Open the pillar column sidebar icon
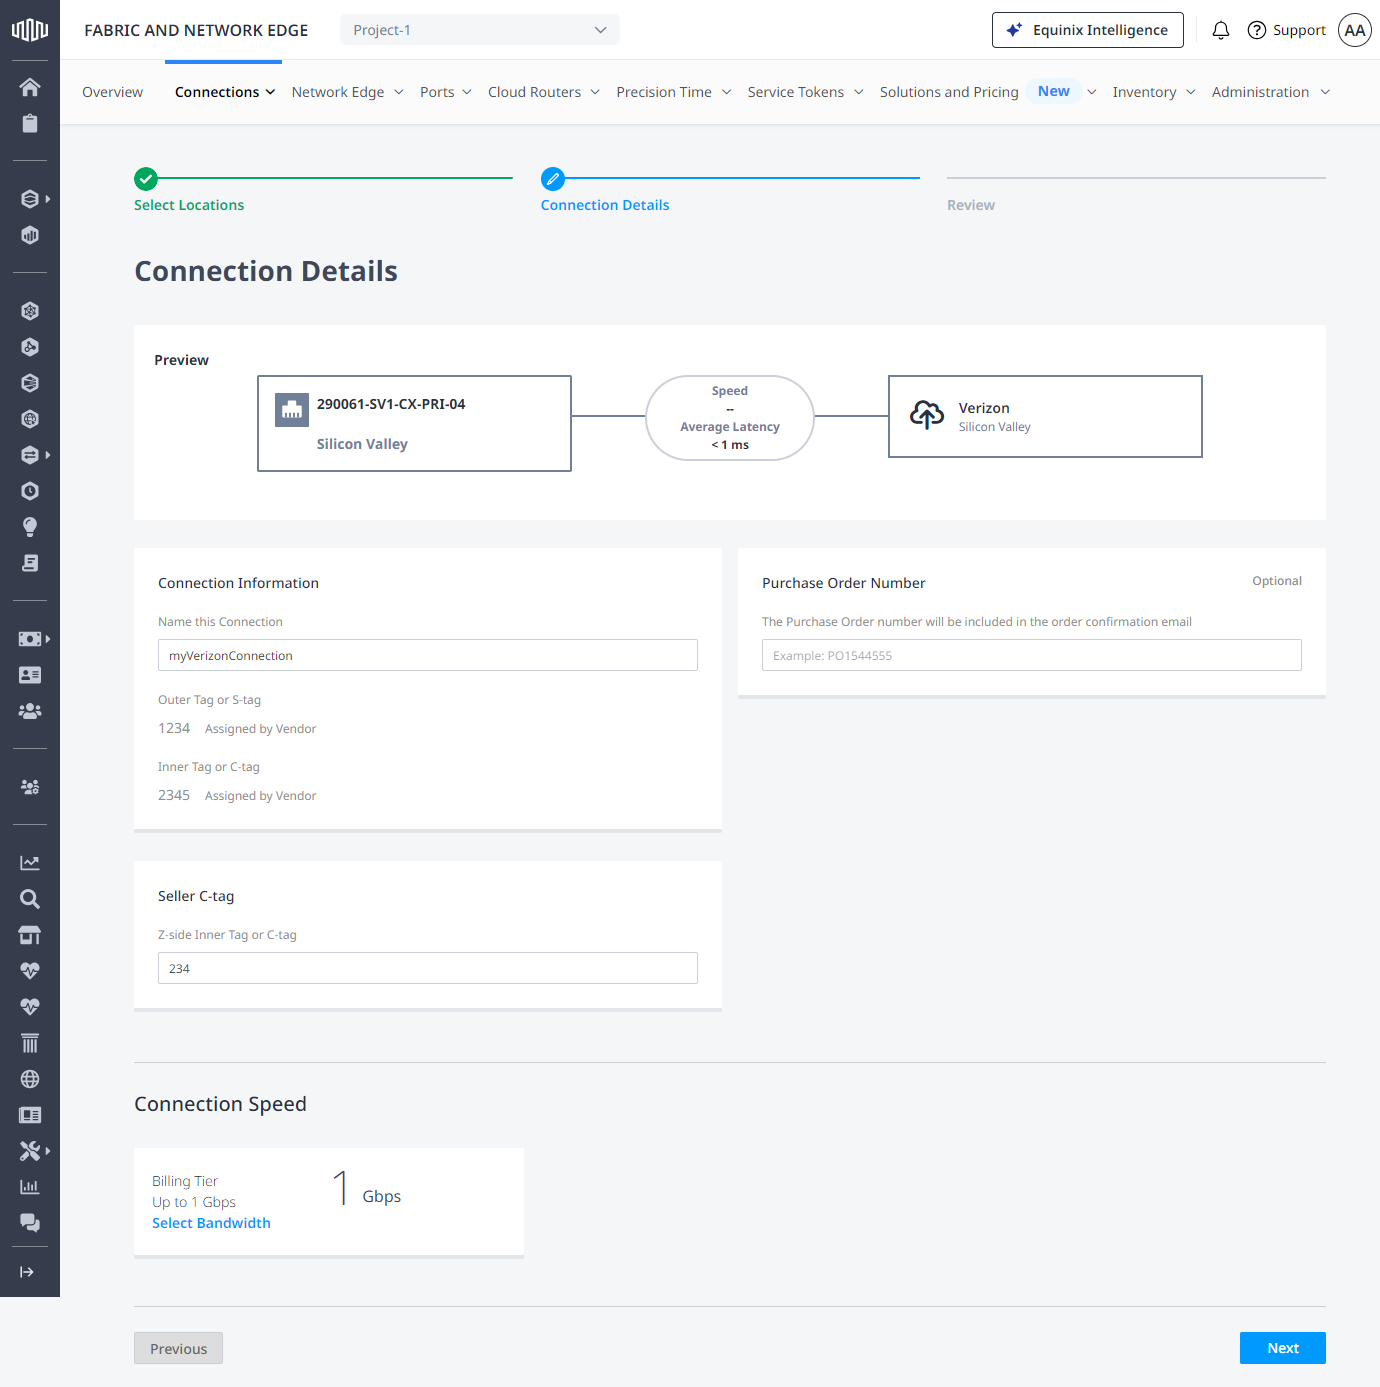1380x1387 pixels. point(30,1043)
